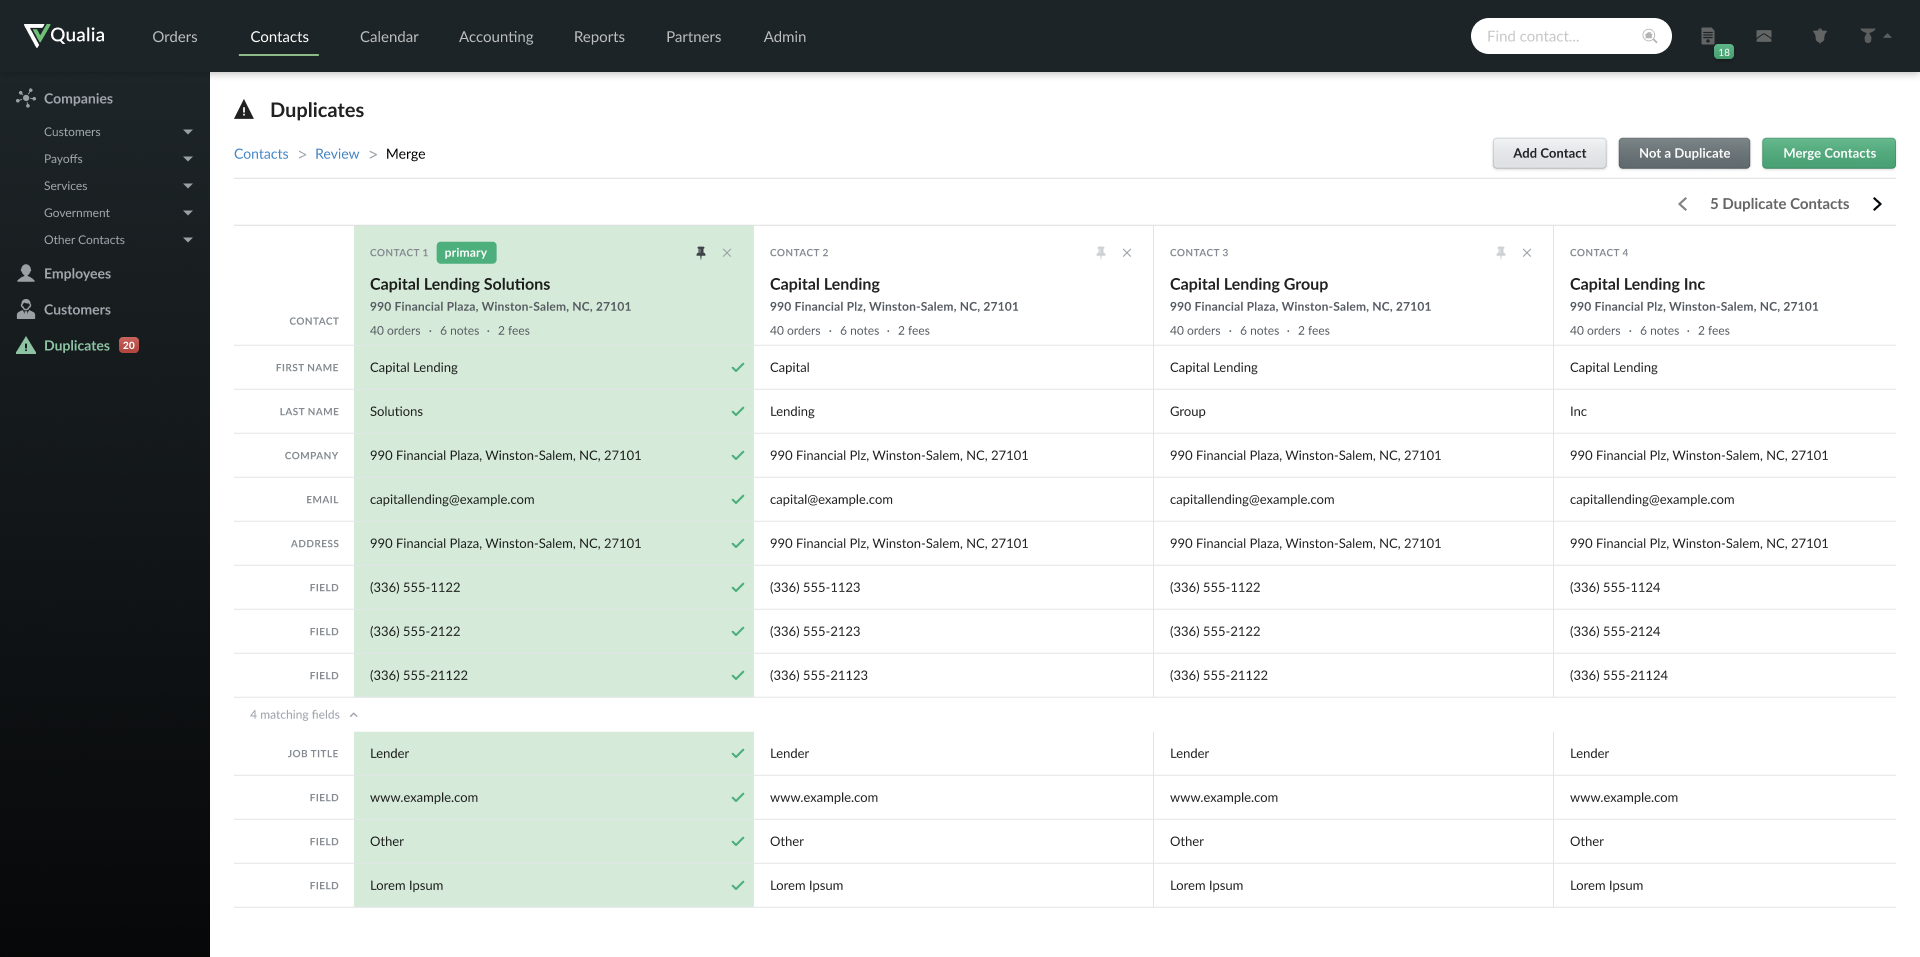
Task: Select email capital@example.com from Contact 2
Action: pos(831,499)
